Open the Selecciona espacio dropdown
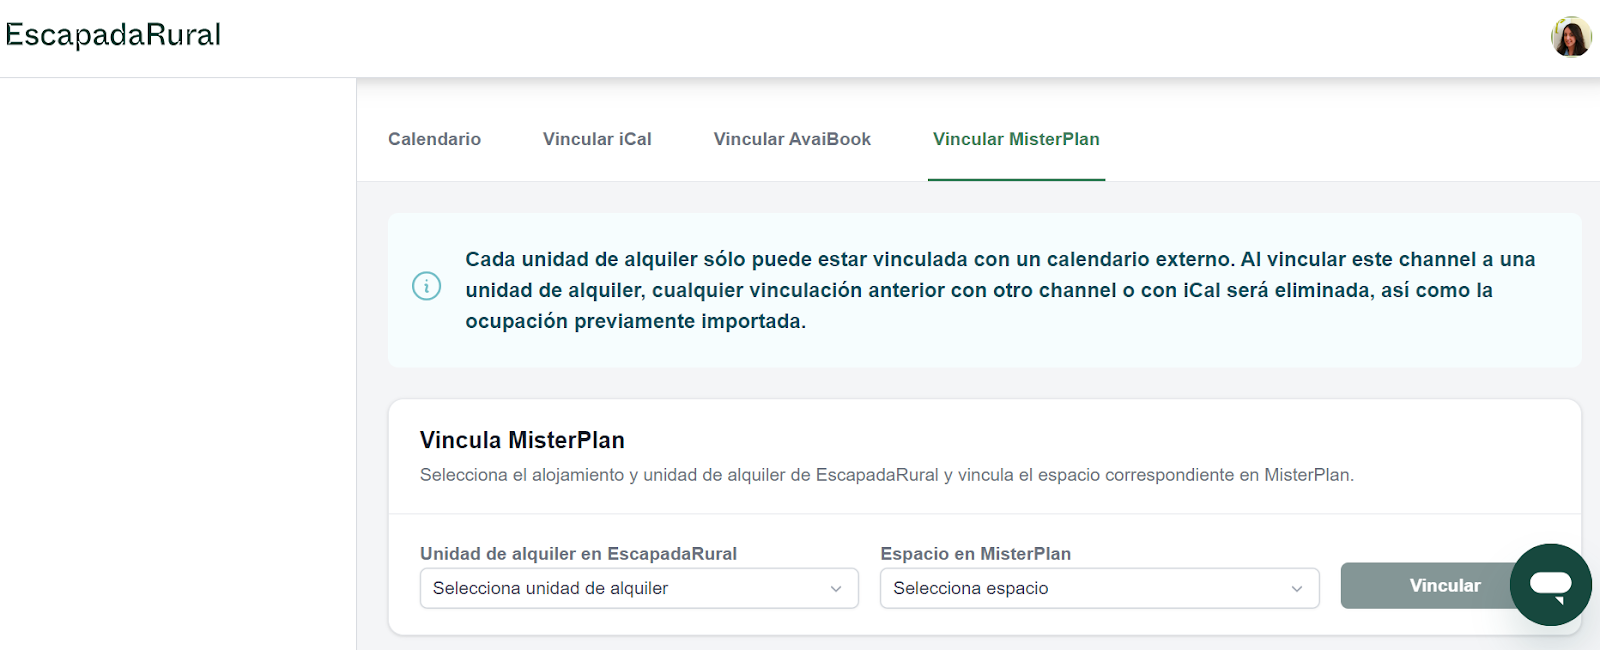 pyautogui.click(x=1099, y=588)
